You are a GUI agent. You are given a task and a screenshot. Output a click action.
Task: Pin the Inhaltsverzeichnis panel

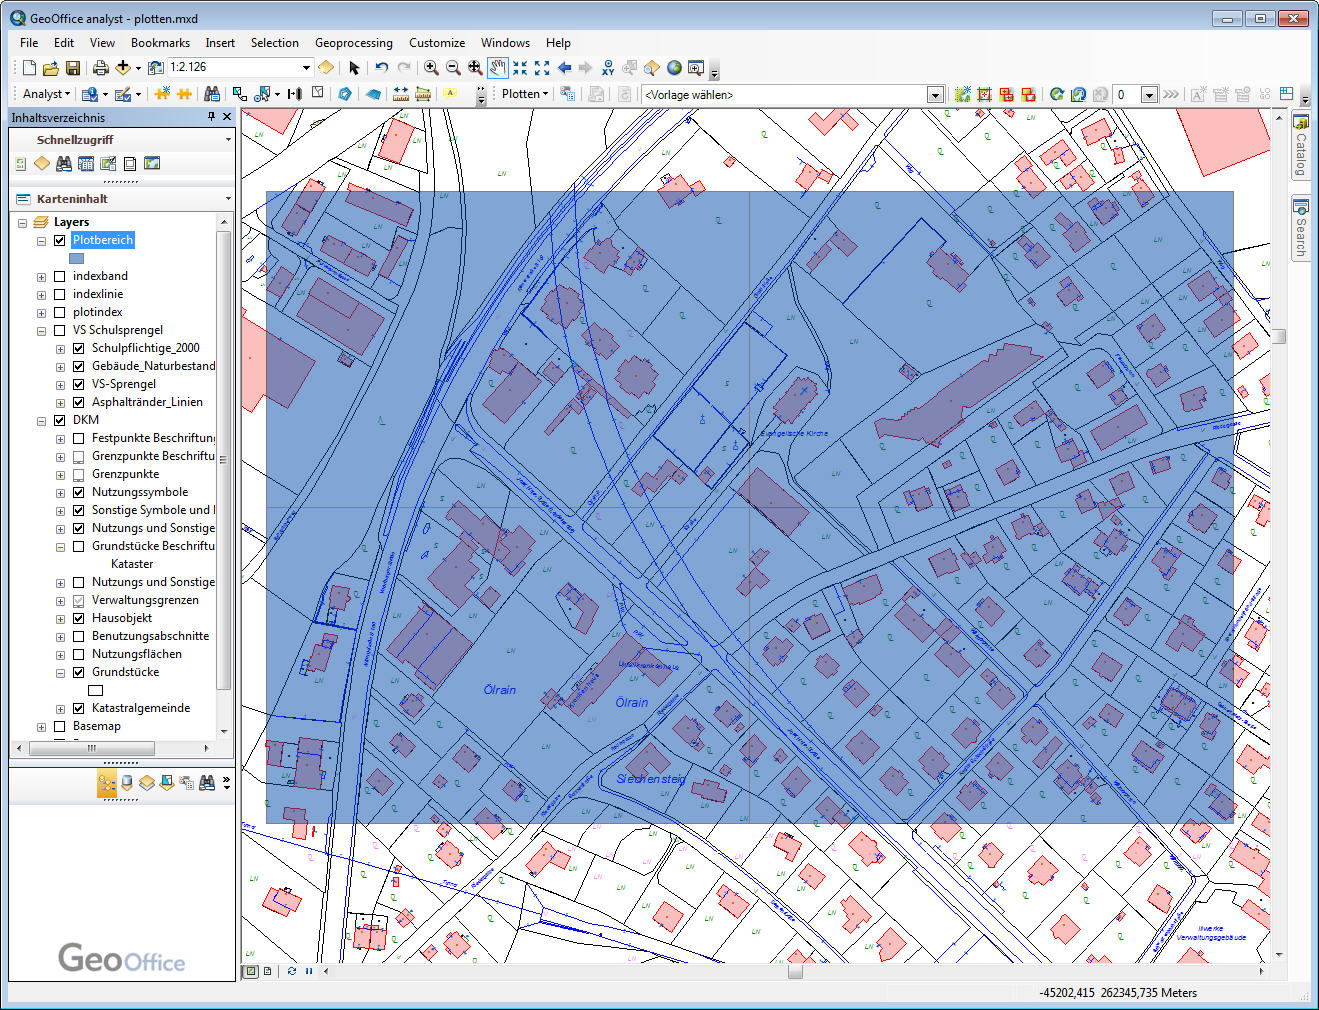coord(211,117)
